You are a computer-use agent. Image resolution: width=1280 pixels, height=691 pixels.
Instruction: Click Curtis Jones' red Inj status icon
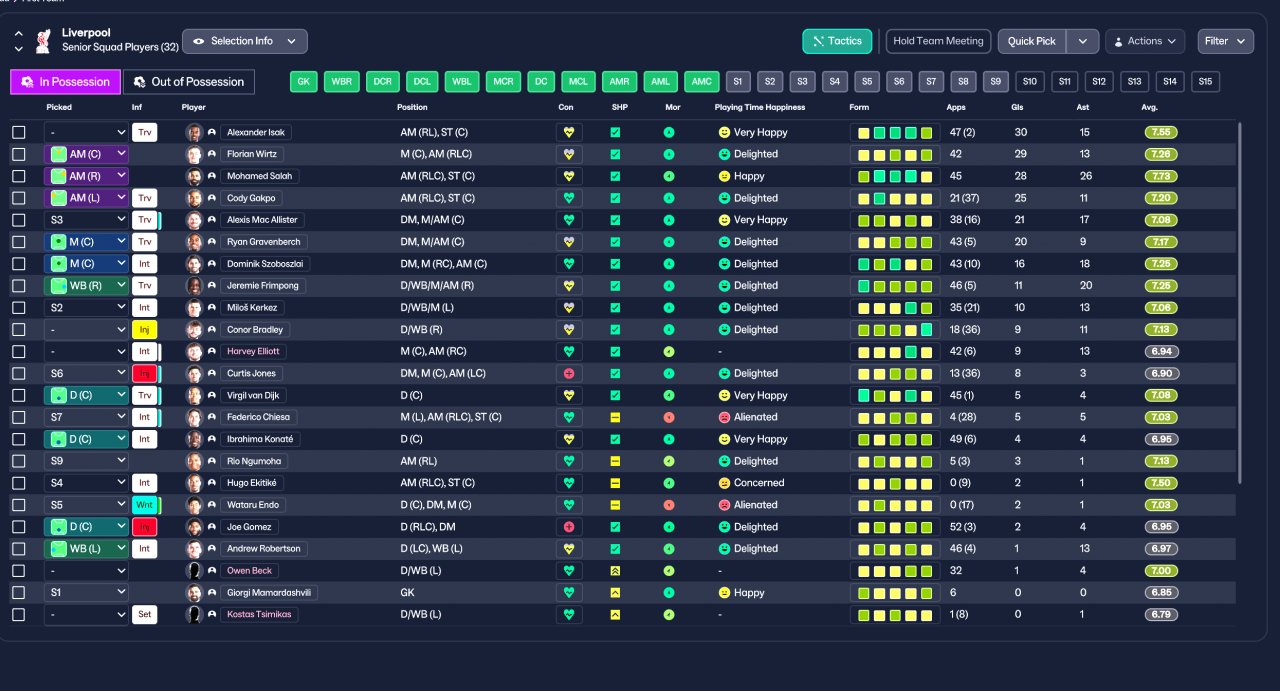[x=144, y=373]
